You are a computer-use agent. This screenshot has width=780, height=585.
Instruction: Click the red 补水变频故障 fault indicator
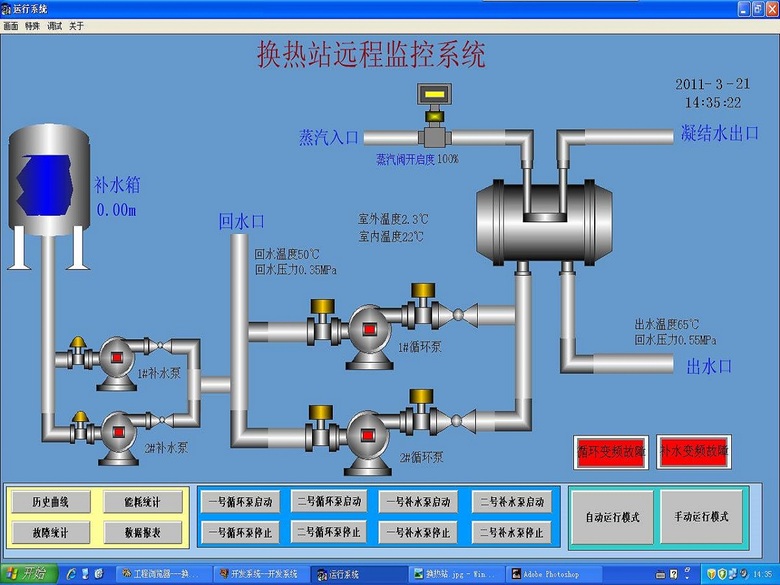click(x=694, y=452)
